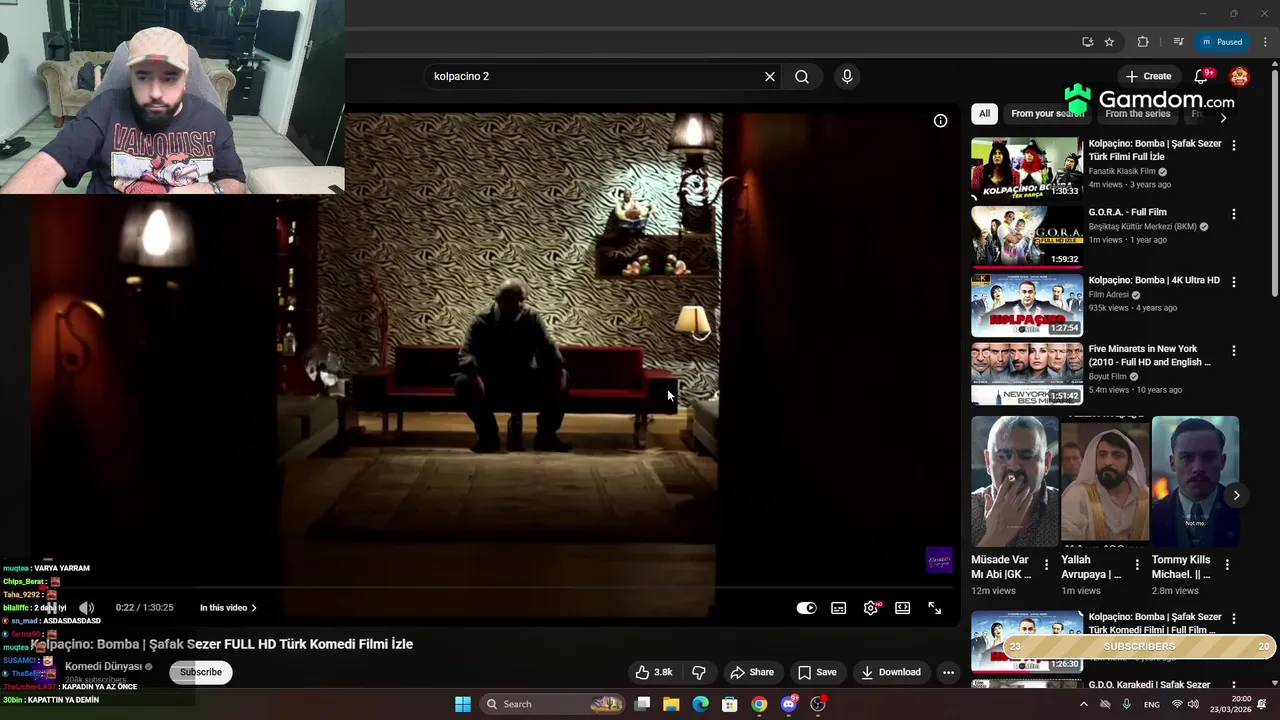Click ENG language indicator
The image size is (1280, 720).
coord(1152,704)
